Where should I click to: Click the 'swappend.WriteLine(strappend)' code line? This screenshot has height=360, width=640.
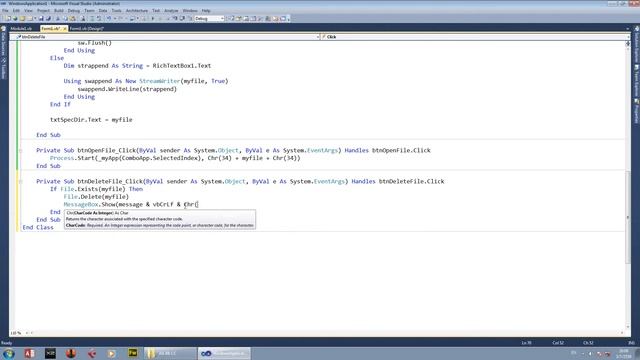[127, 89]
